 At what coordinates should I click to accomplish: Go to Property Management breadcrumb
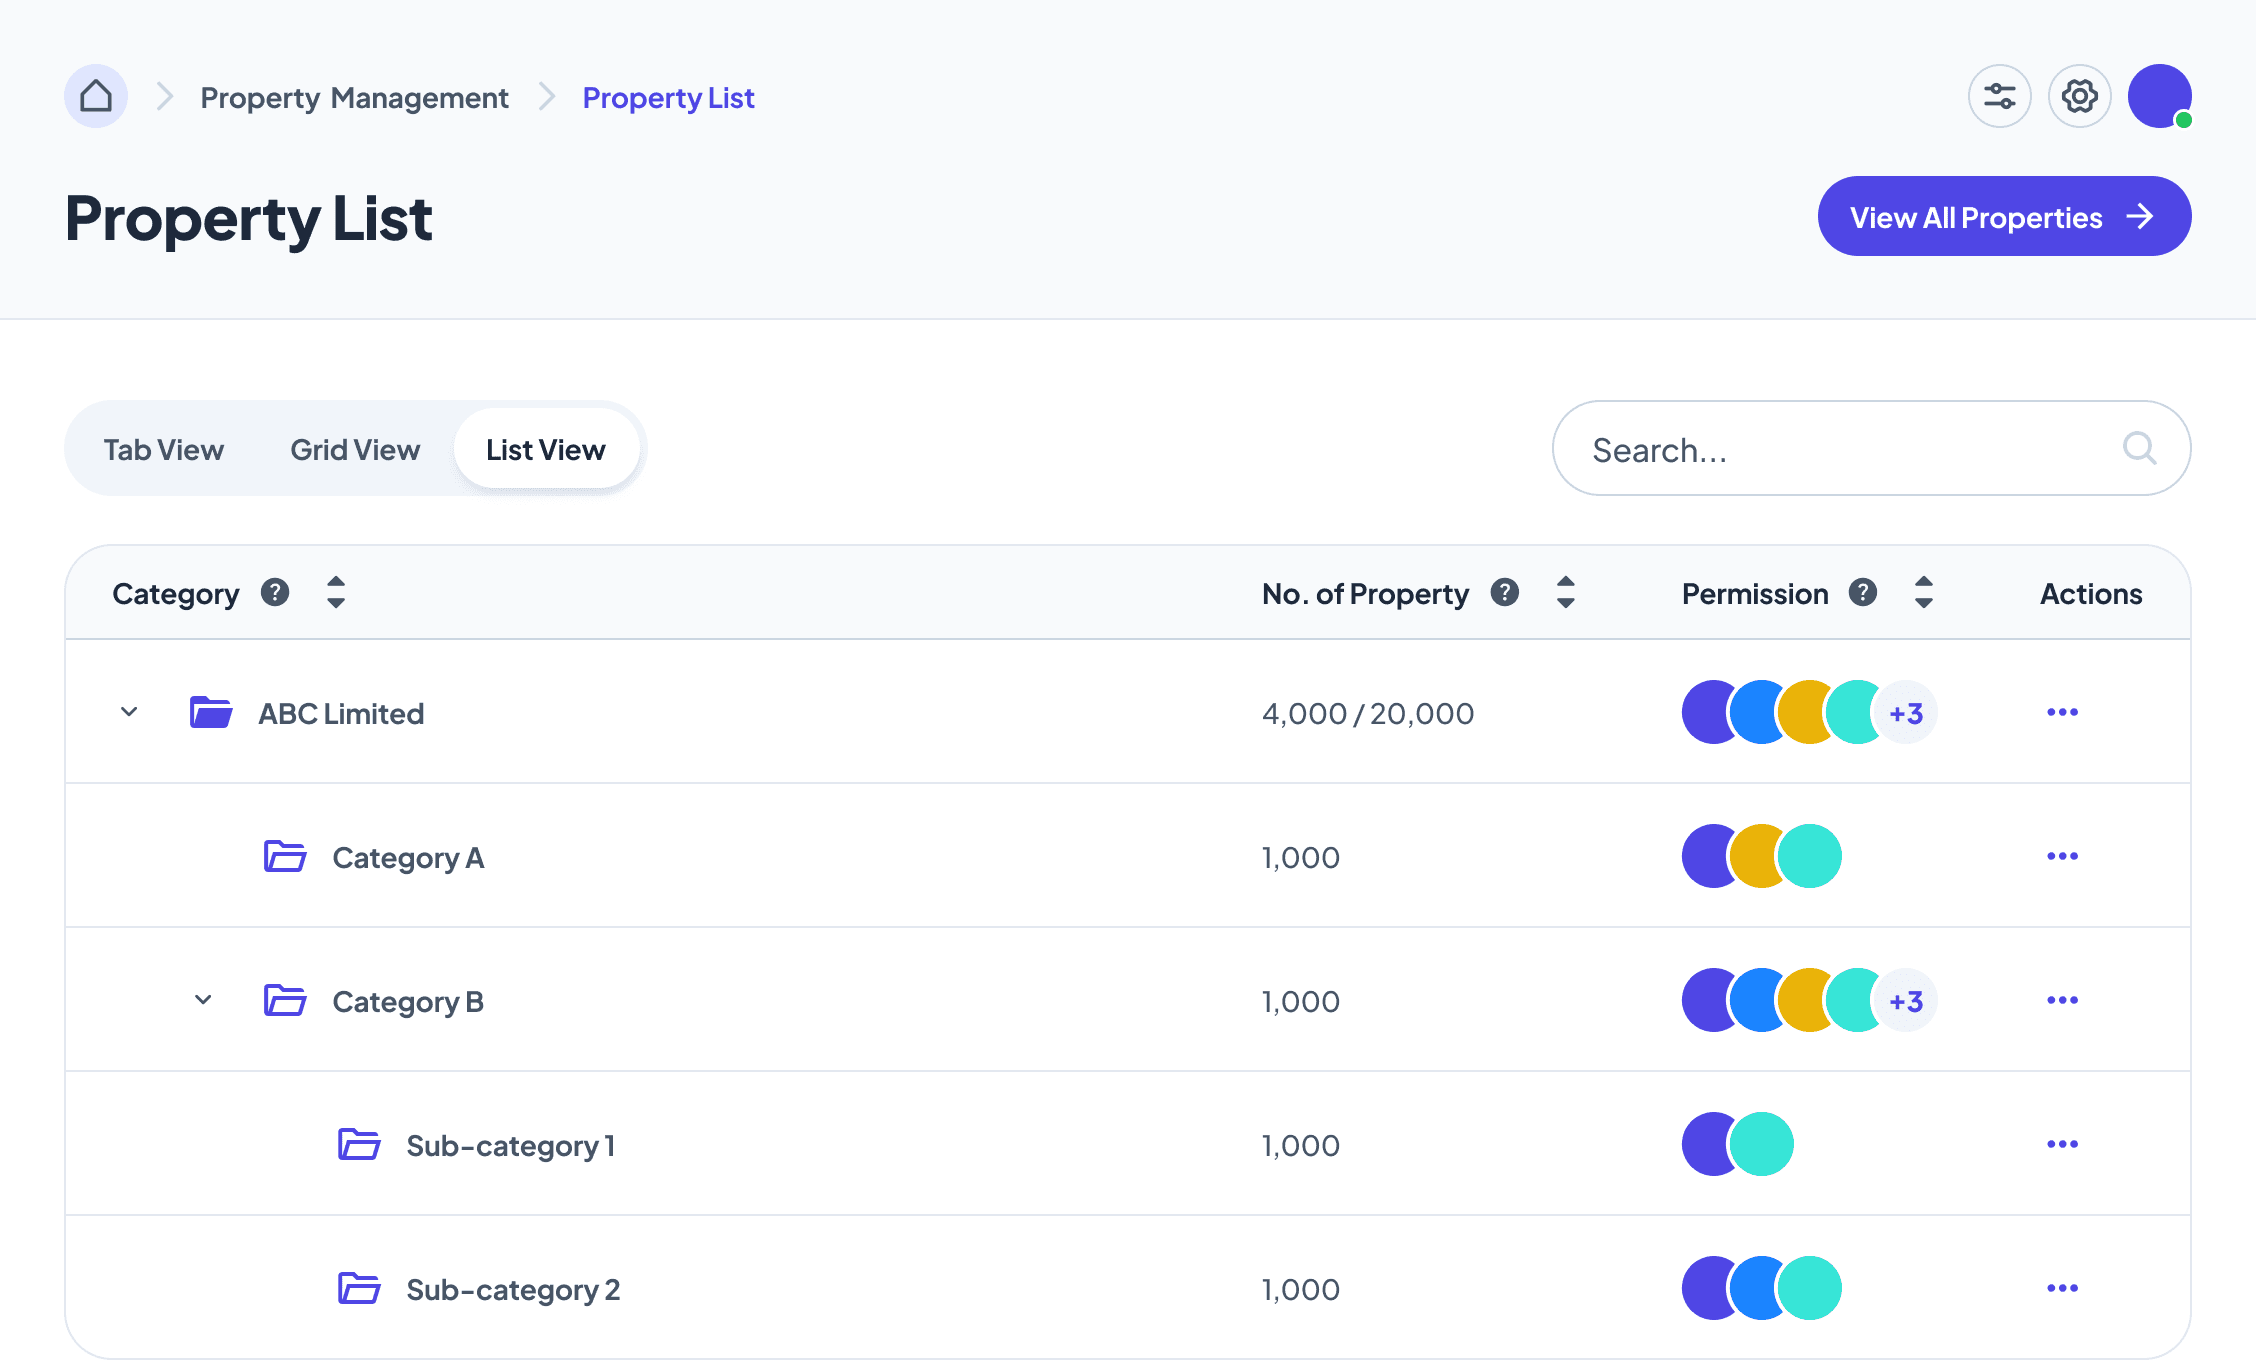coord(354,98)
